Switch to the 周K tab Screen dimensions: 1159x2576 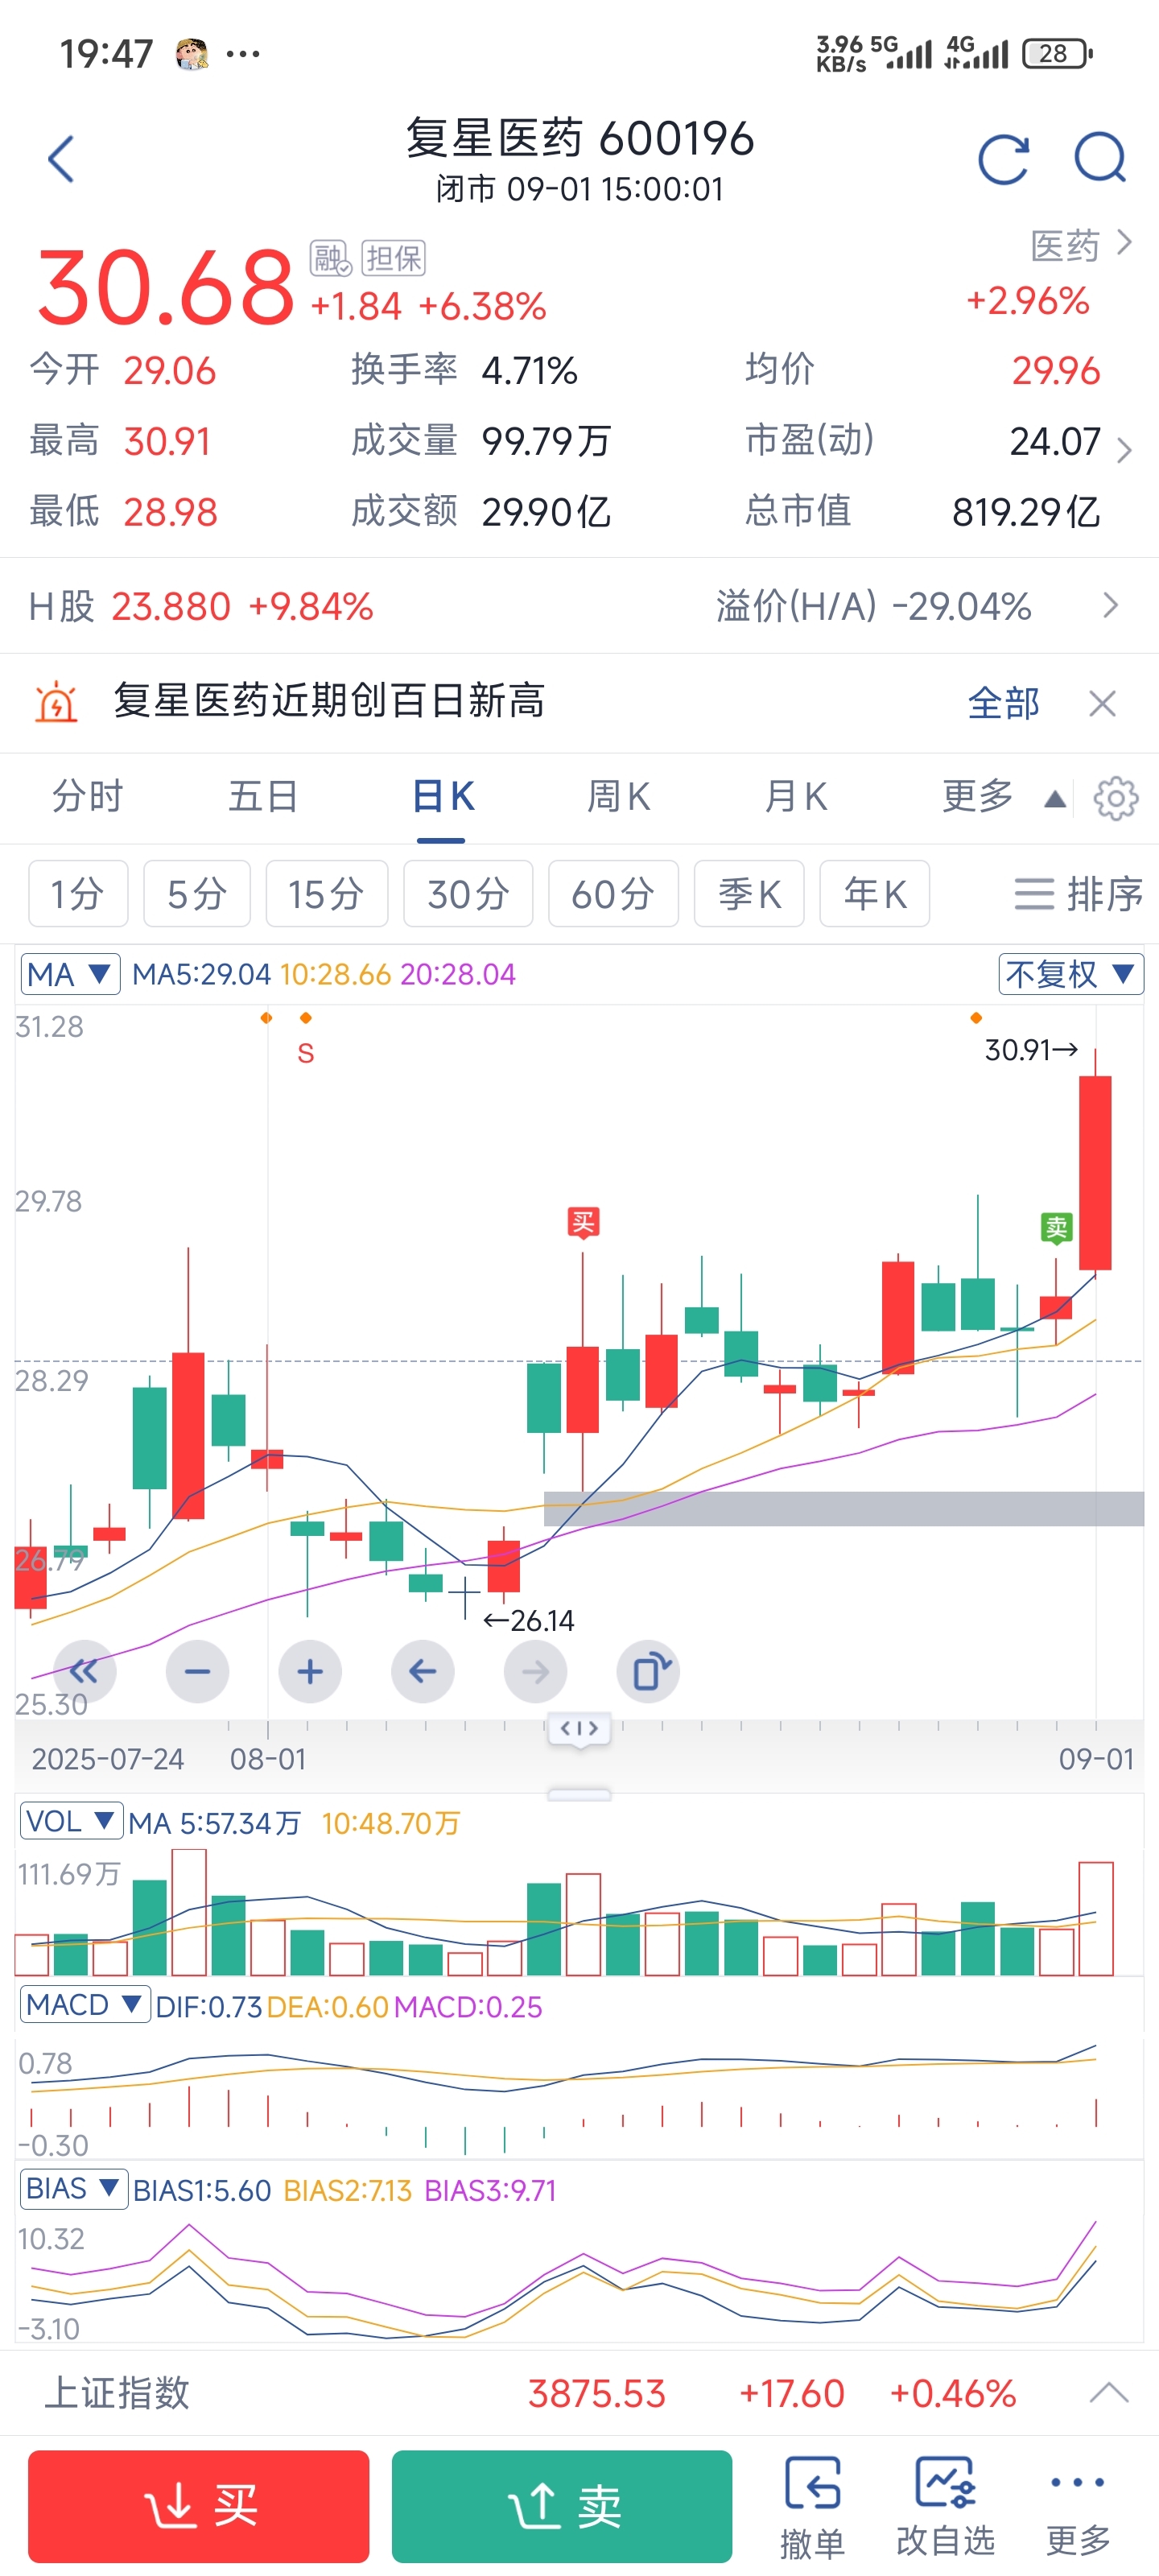click(618, 797)
